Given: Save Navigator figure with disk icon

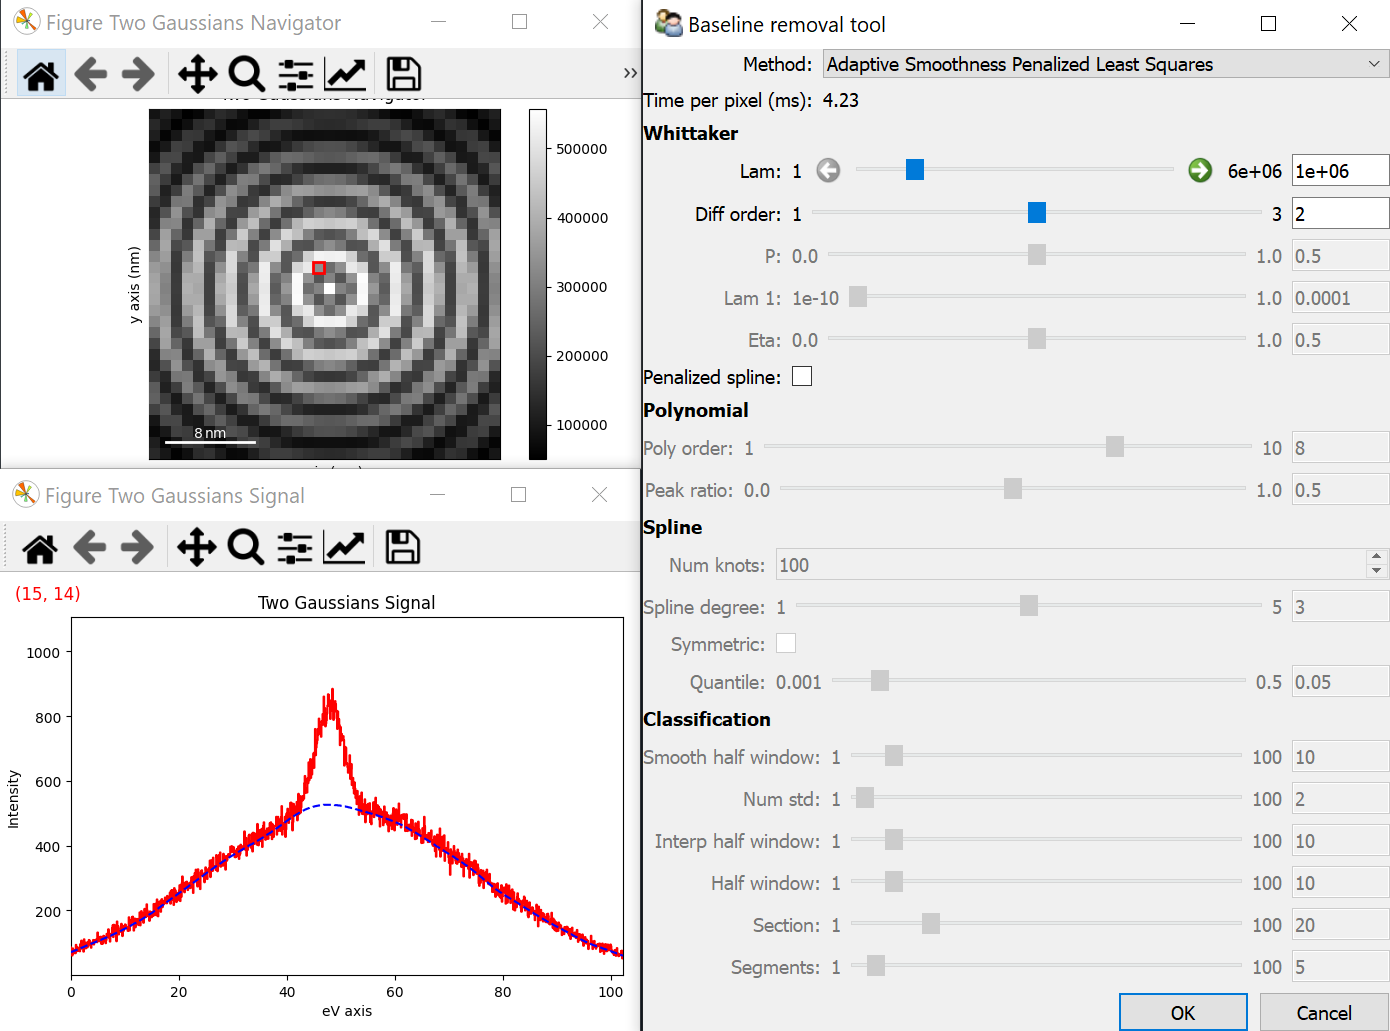Looking at the screenshot, I should [x=403, y=75].
